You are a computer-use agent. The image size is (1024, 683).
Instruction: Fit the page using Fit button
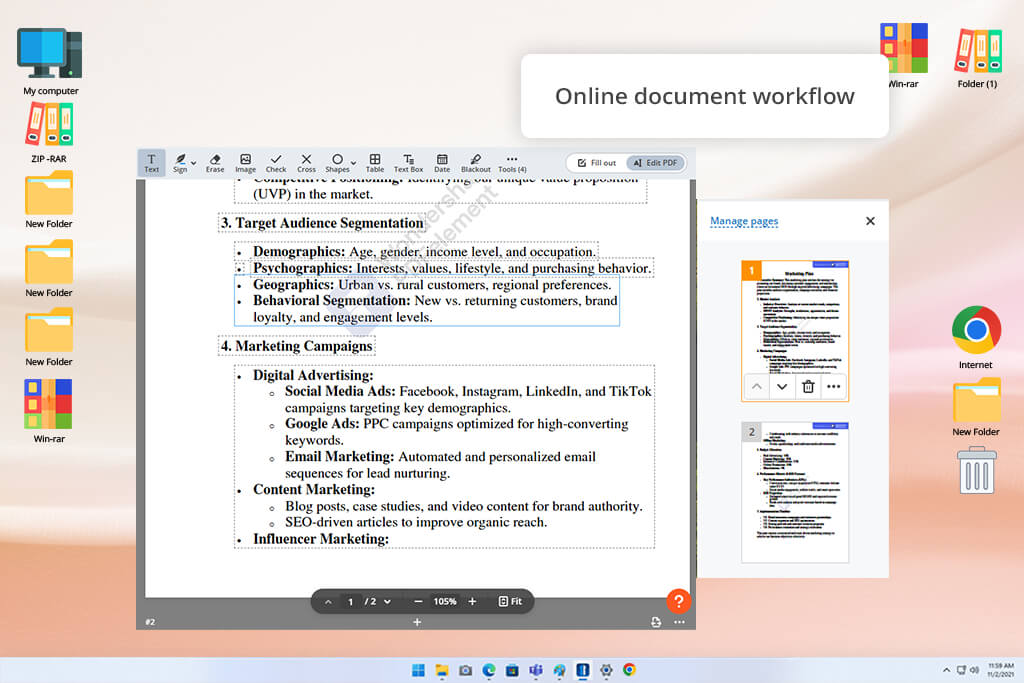pos(510,601)
